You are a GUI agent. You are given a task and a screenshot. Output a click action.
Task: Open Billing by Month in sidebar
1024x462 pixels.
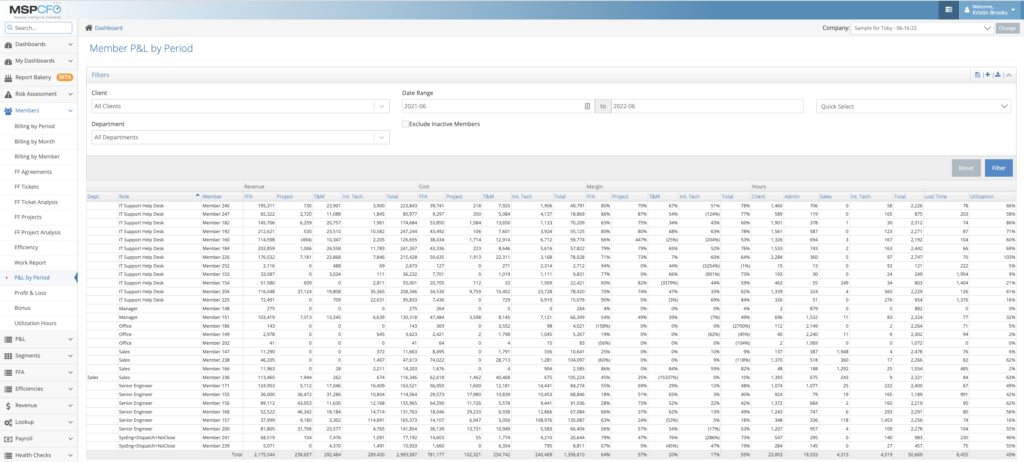pos(35,141)
